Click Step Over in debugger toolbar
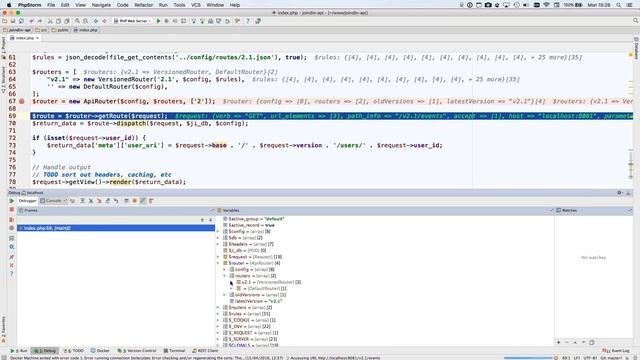The height and width of the screenshot is (360, 640). click(82, 201)
